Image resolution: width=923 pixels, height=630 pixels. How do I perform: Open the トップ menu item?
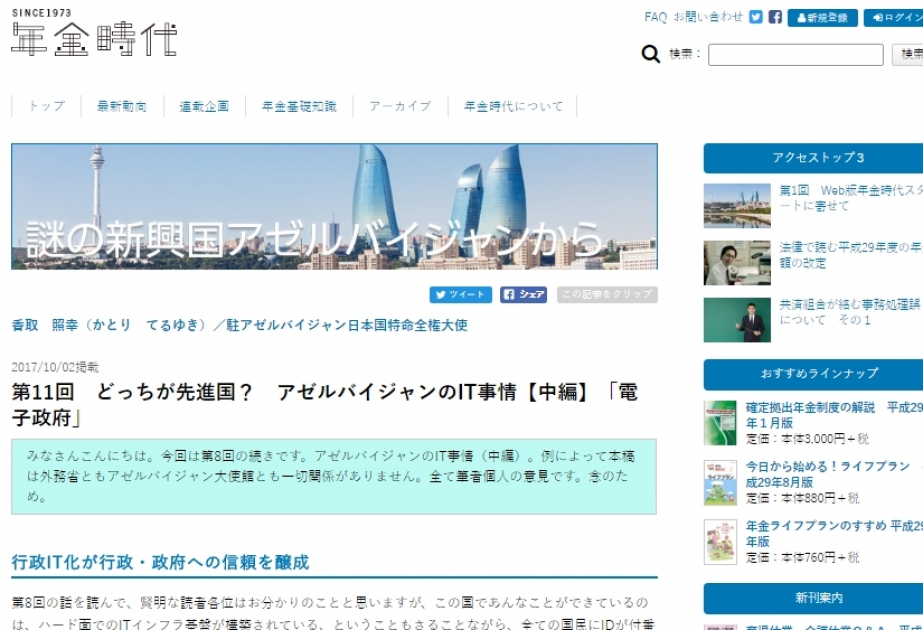pyautogui.click(x=47, y=106)
